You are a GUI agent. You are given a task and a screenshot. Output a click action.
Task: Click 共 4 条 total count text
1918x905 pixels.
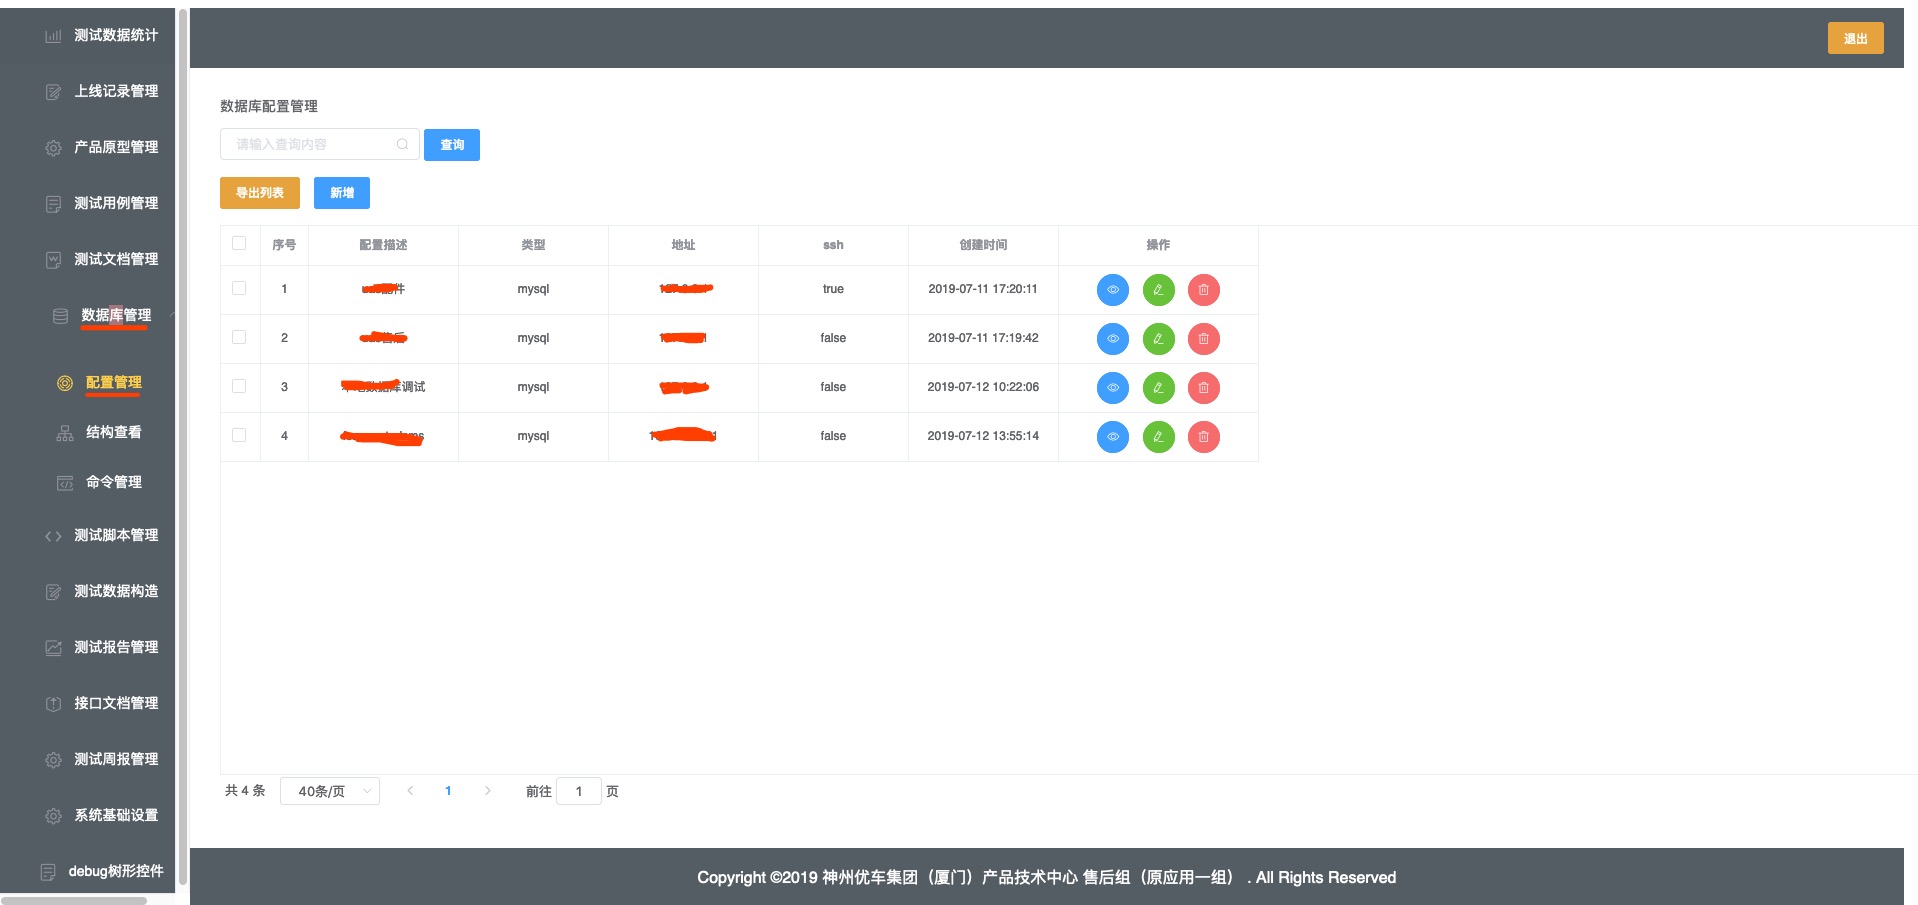(x=245, y=790)
